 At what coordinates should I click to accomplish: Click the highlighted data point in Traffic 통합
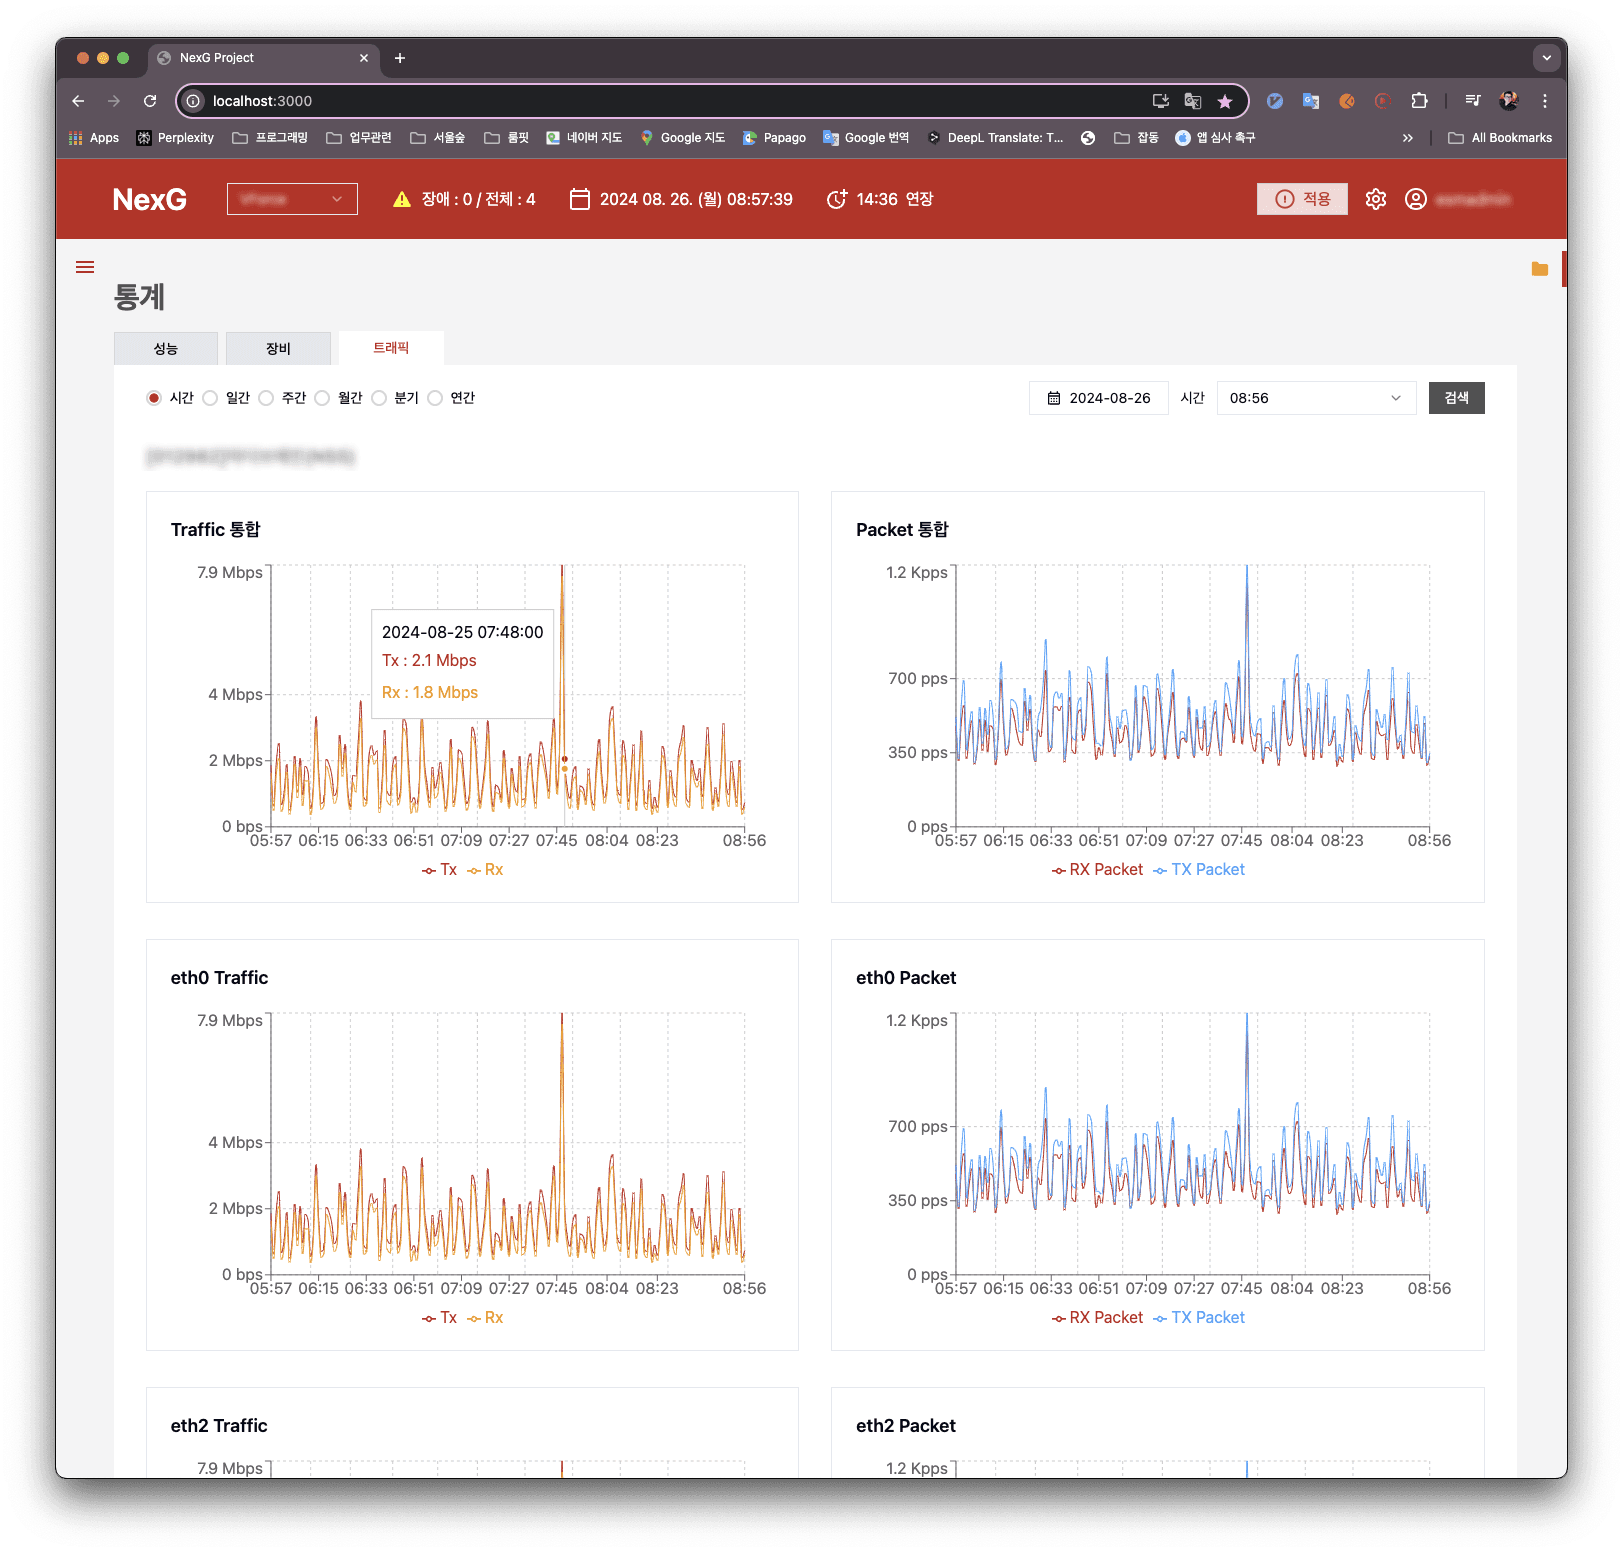565,760
